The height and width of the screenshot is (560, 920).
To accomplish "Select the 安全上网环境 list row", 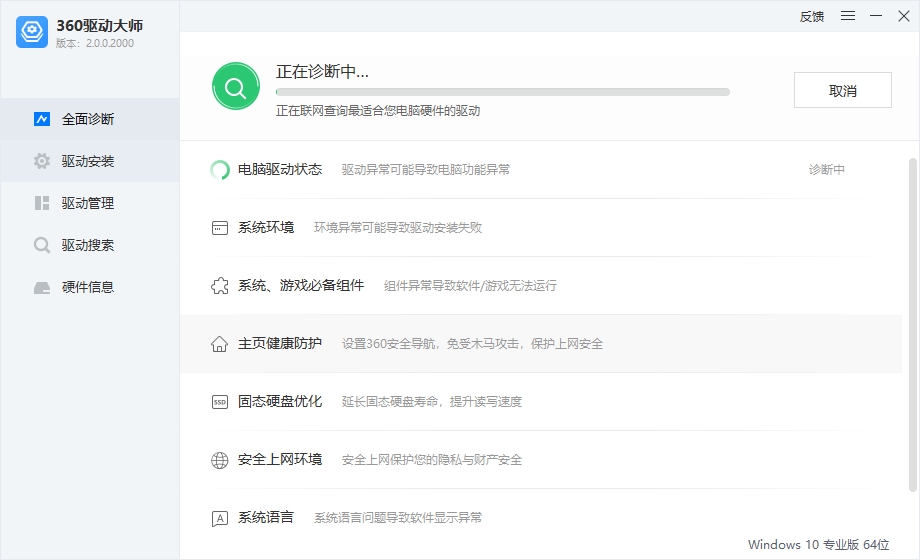I will pos(540,460).
